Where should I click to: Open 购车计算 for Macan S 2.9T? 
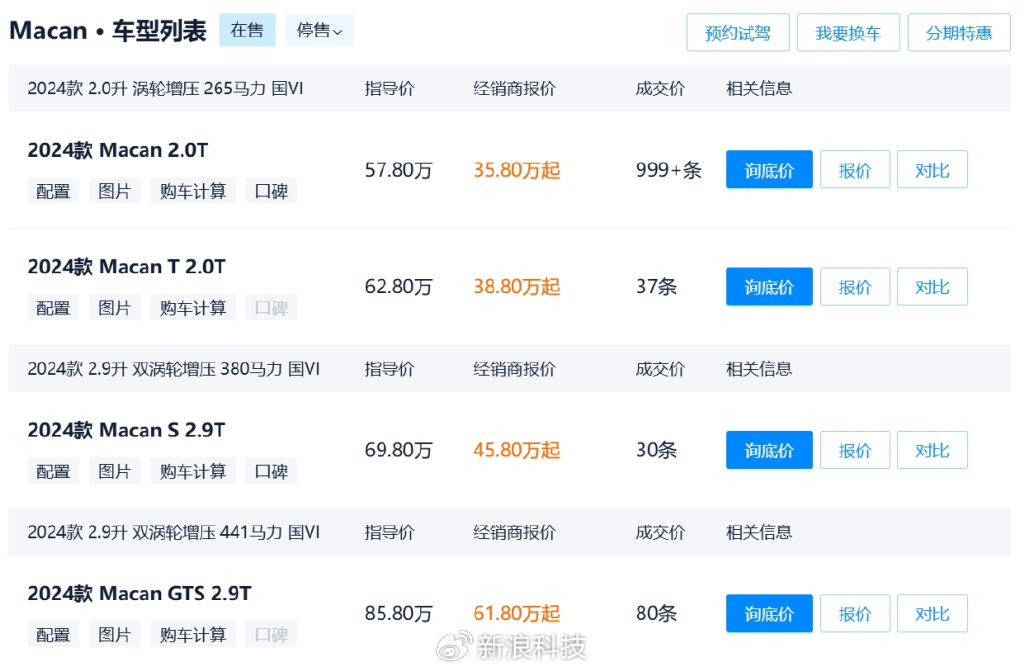tap(193, 471)
